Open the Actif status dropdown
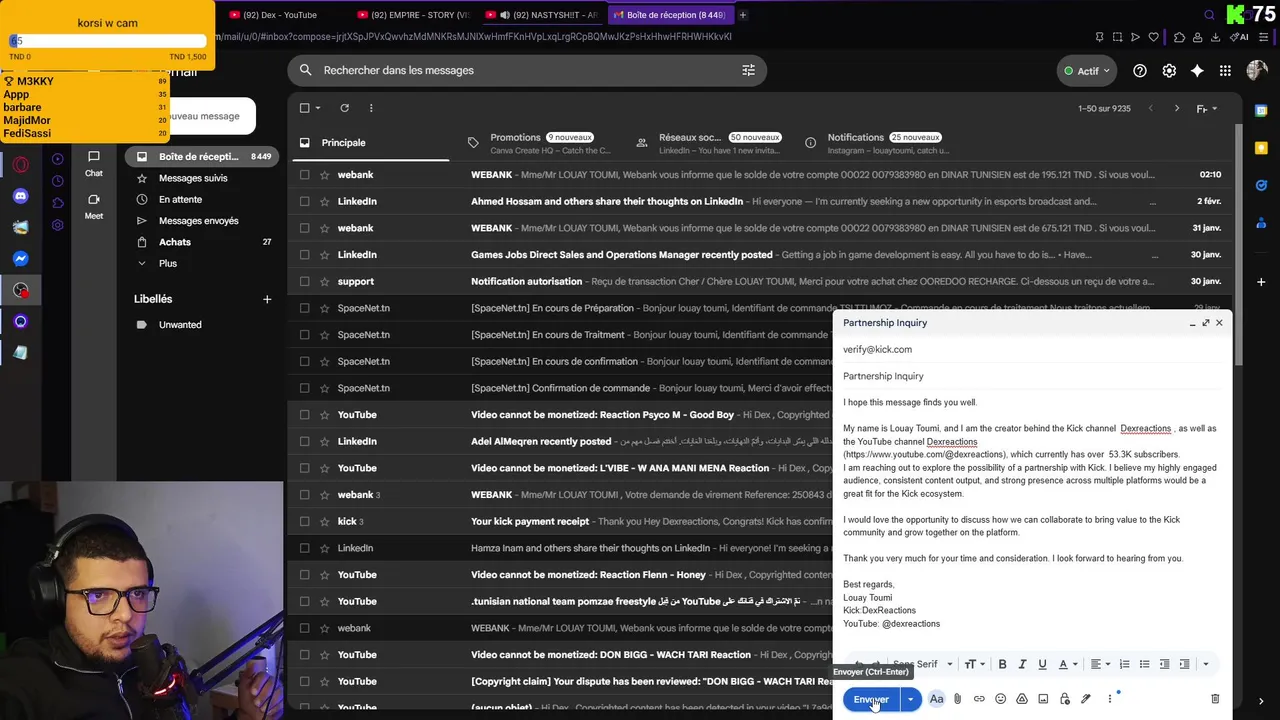The image size is (1280, 720). coord(1086,71)
